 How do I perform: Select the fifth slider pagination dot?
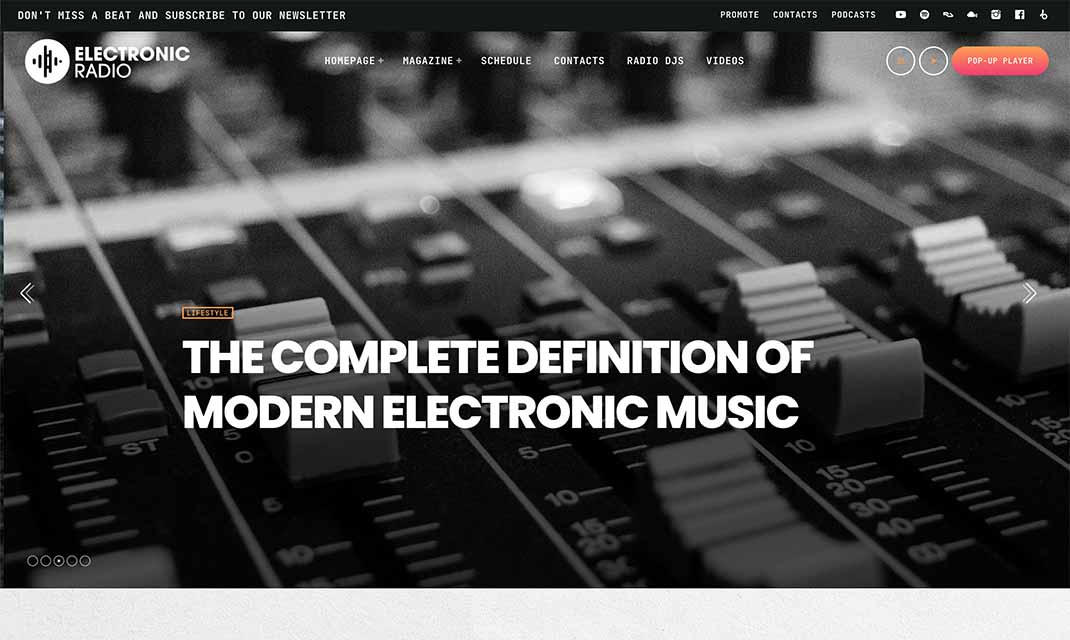tap(85, 561)
